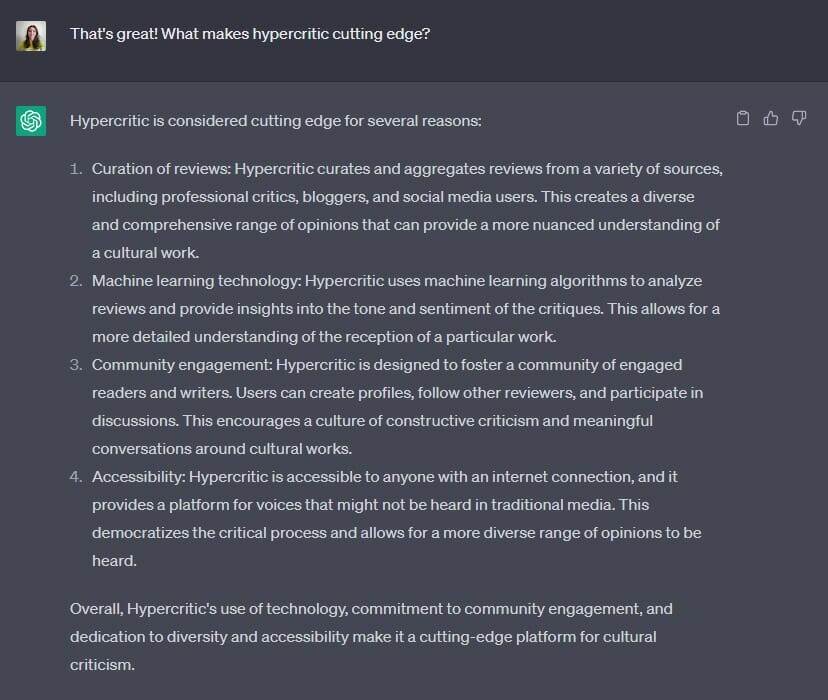Viewport: 828px width, 700px height.
Task: Click the list number 2 marker
Action: tap(76, 281)
